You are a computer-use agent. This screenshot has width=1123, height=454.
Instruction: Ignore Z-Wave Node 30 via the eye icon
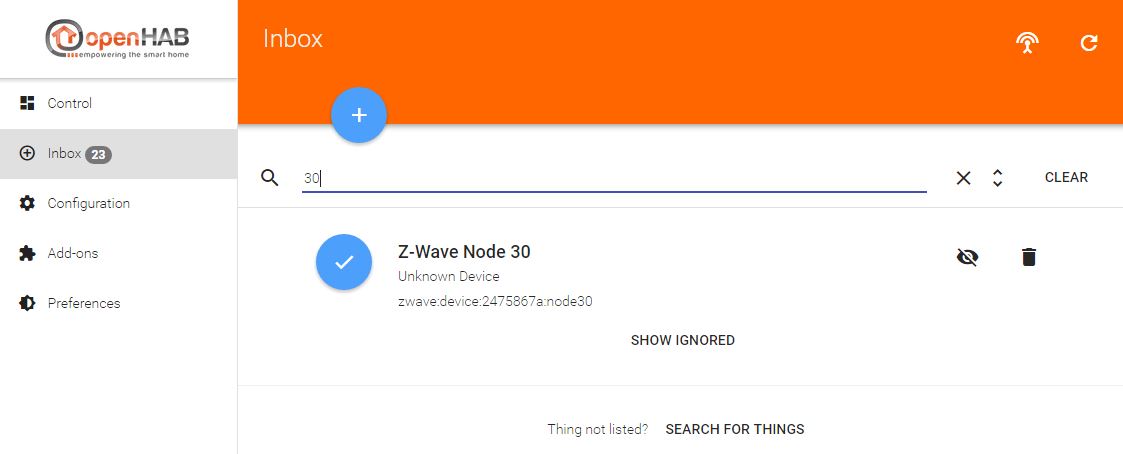pos(967,256)
